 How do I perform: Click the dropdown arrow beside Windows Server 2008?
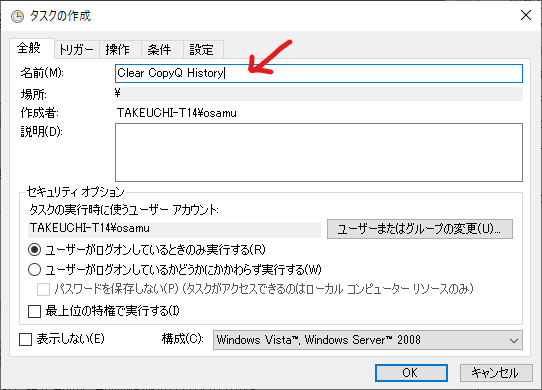pyautogui.click(x=514, y=341)
